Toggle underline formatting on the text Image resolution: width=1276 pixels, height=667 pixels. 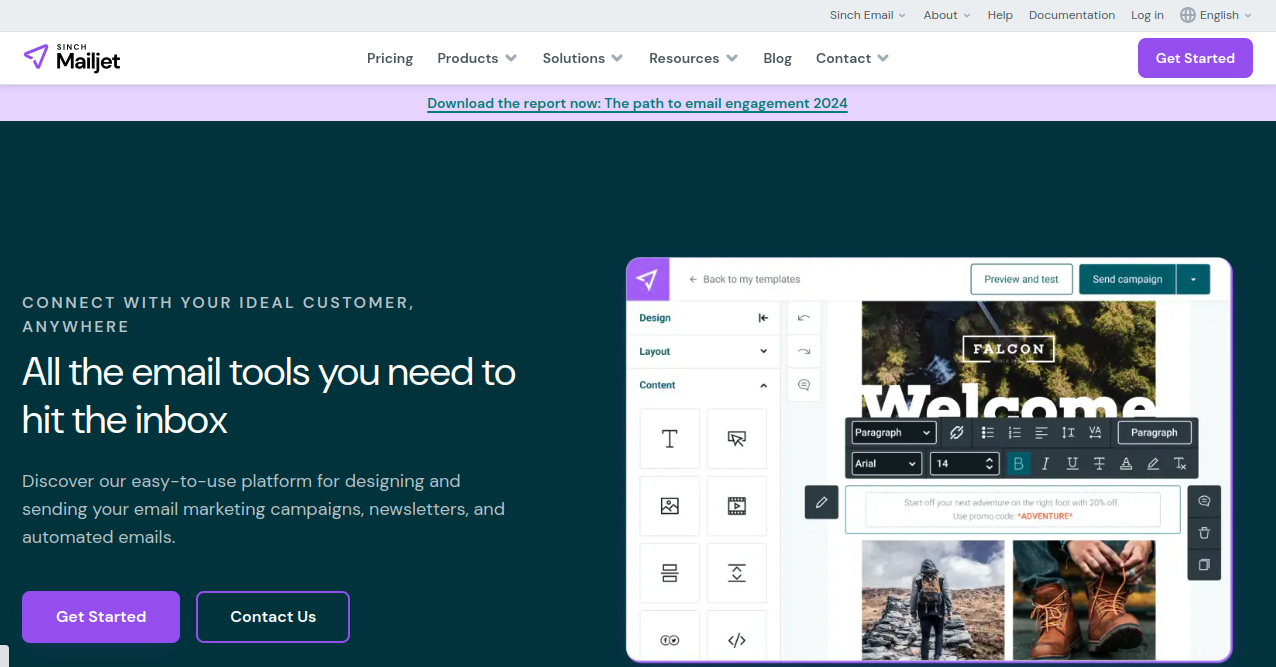pyautogui.click(x=1071, y=463)
